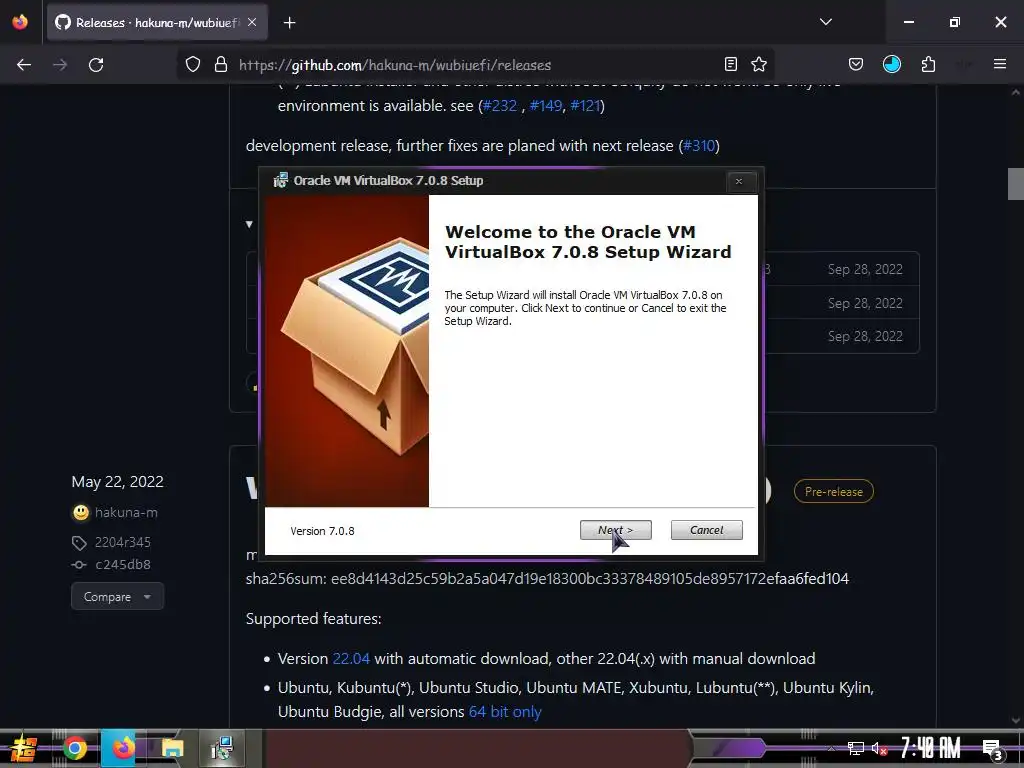Select the Releases hakuna-m/wubiuefi tab

157,23
